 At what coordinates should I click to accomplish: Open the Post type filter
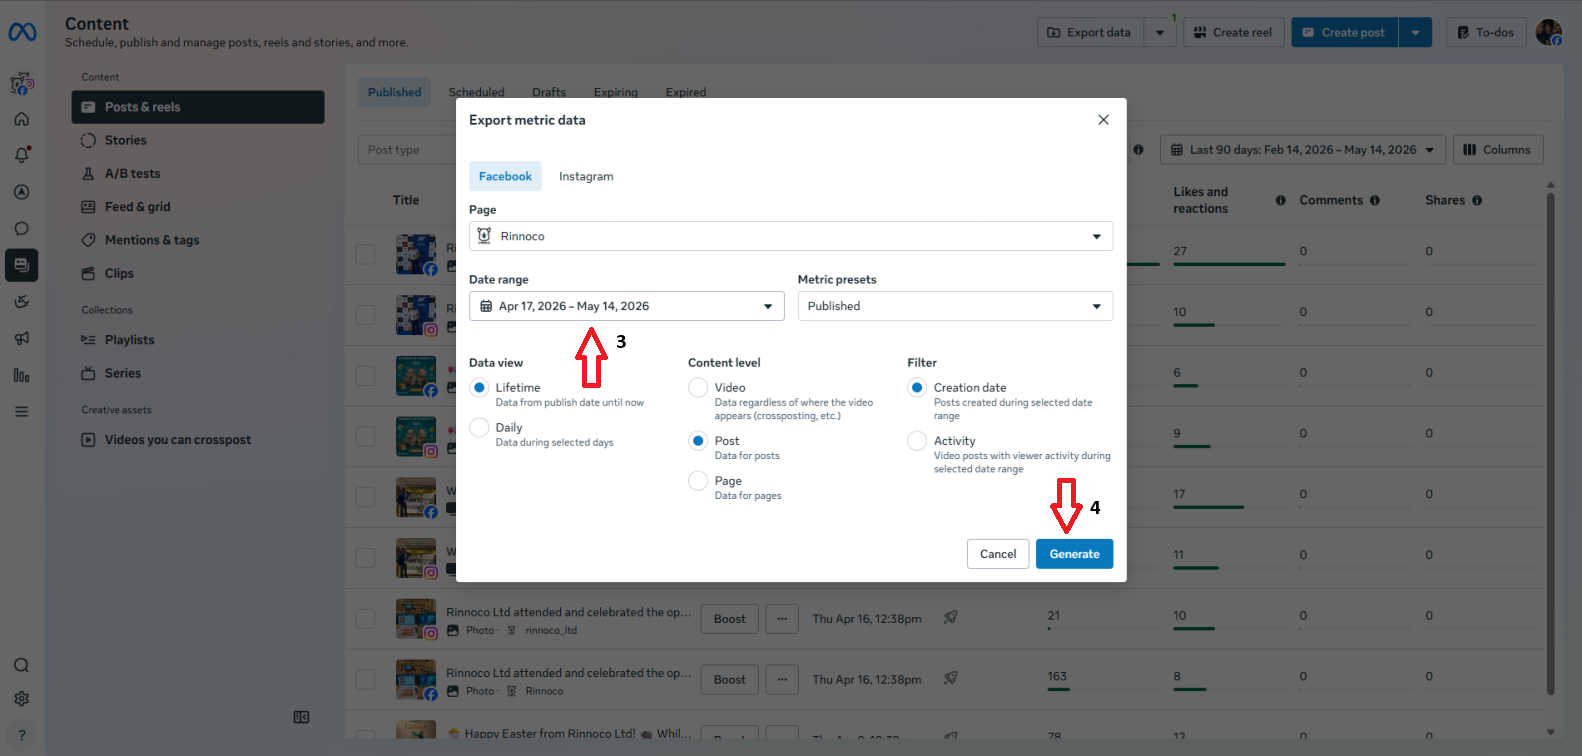click(x=405, y=150)
